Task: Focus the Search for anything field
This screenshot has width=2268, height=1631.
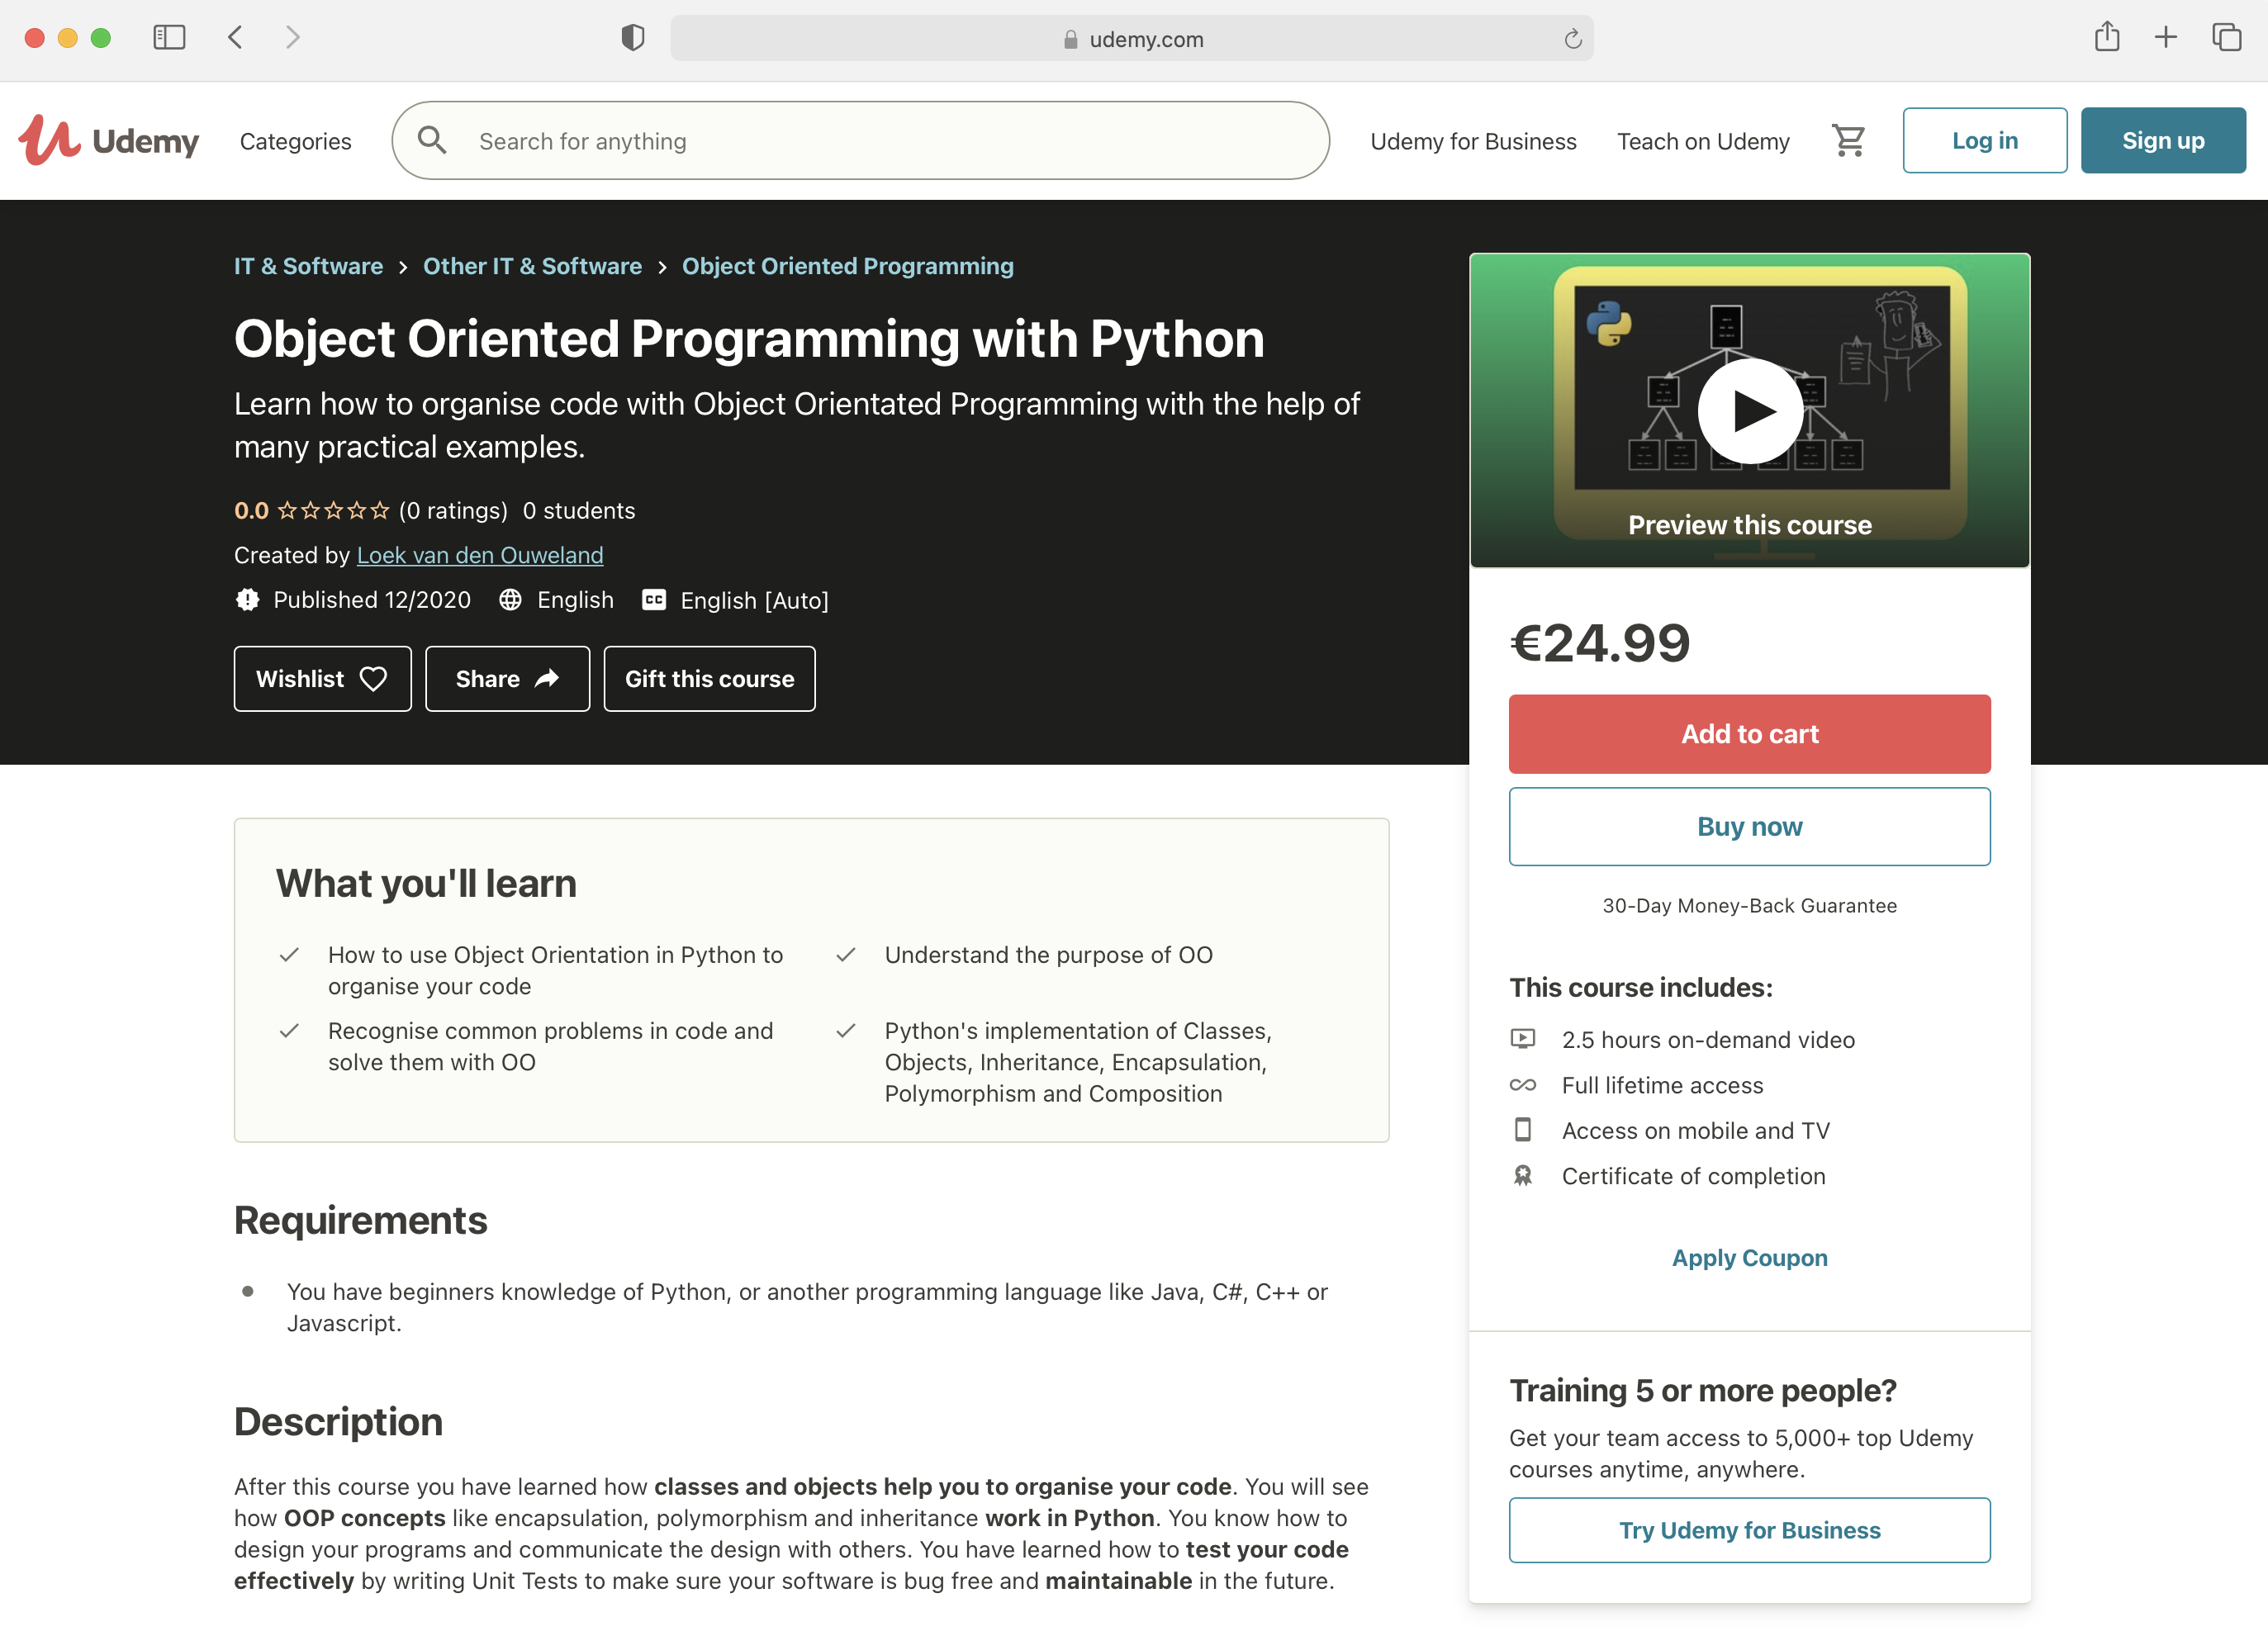Action: 860,141
